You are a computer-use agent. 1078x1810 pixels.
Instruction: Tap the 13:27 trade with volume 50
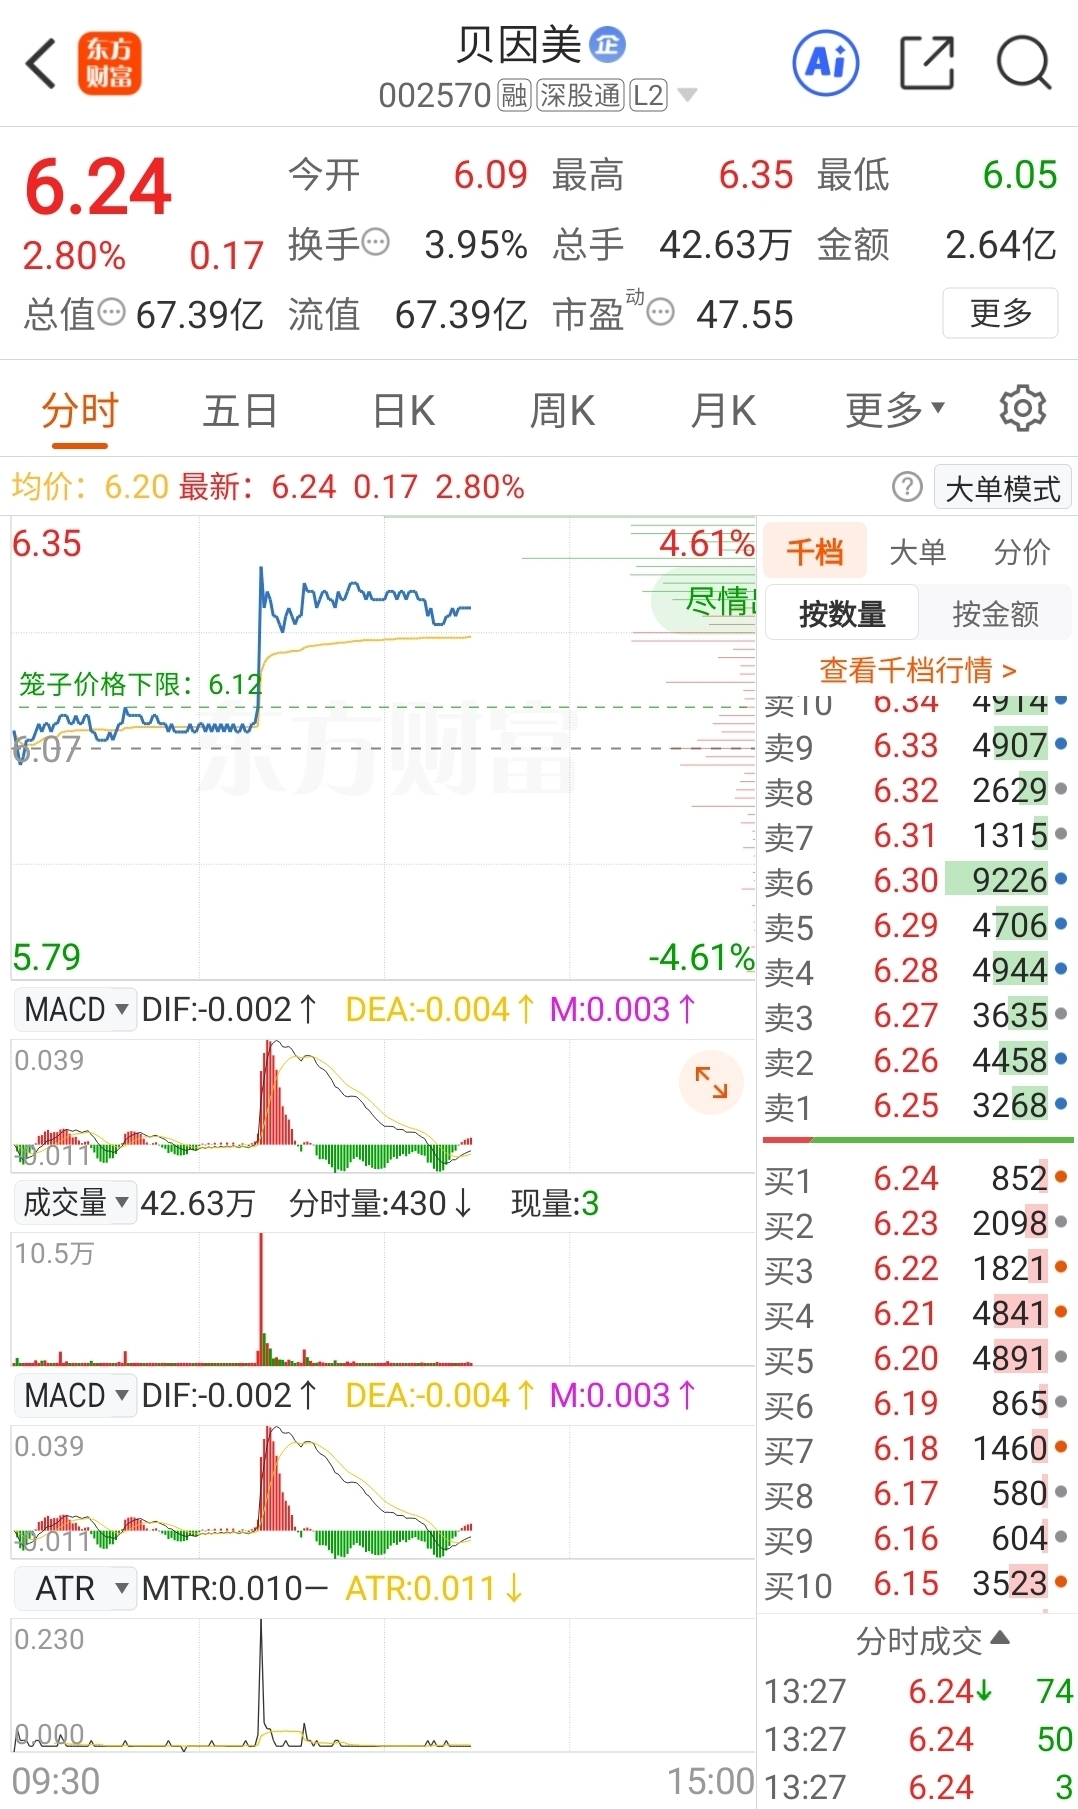tap(917, 1739)
